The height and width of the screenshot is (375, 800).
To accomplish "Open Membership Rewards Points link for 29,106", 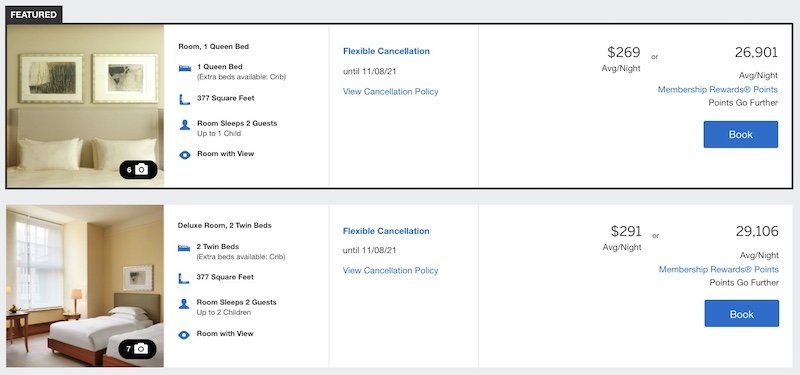I will [x=718, y=269].
